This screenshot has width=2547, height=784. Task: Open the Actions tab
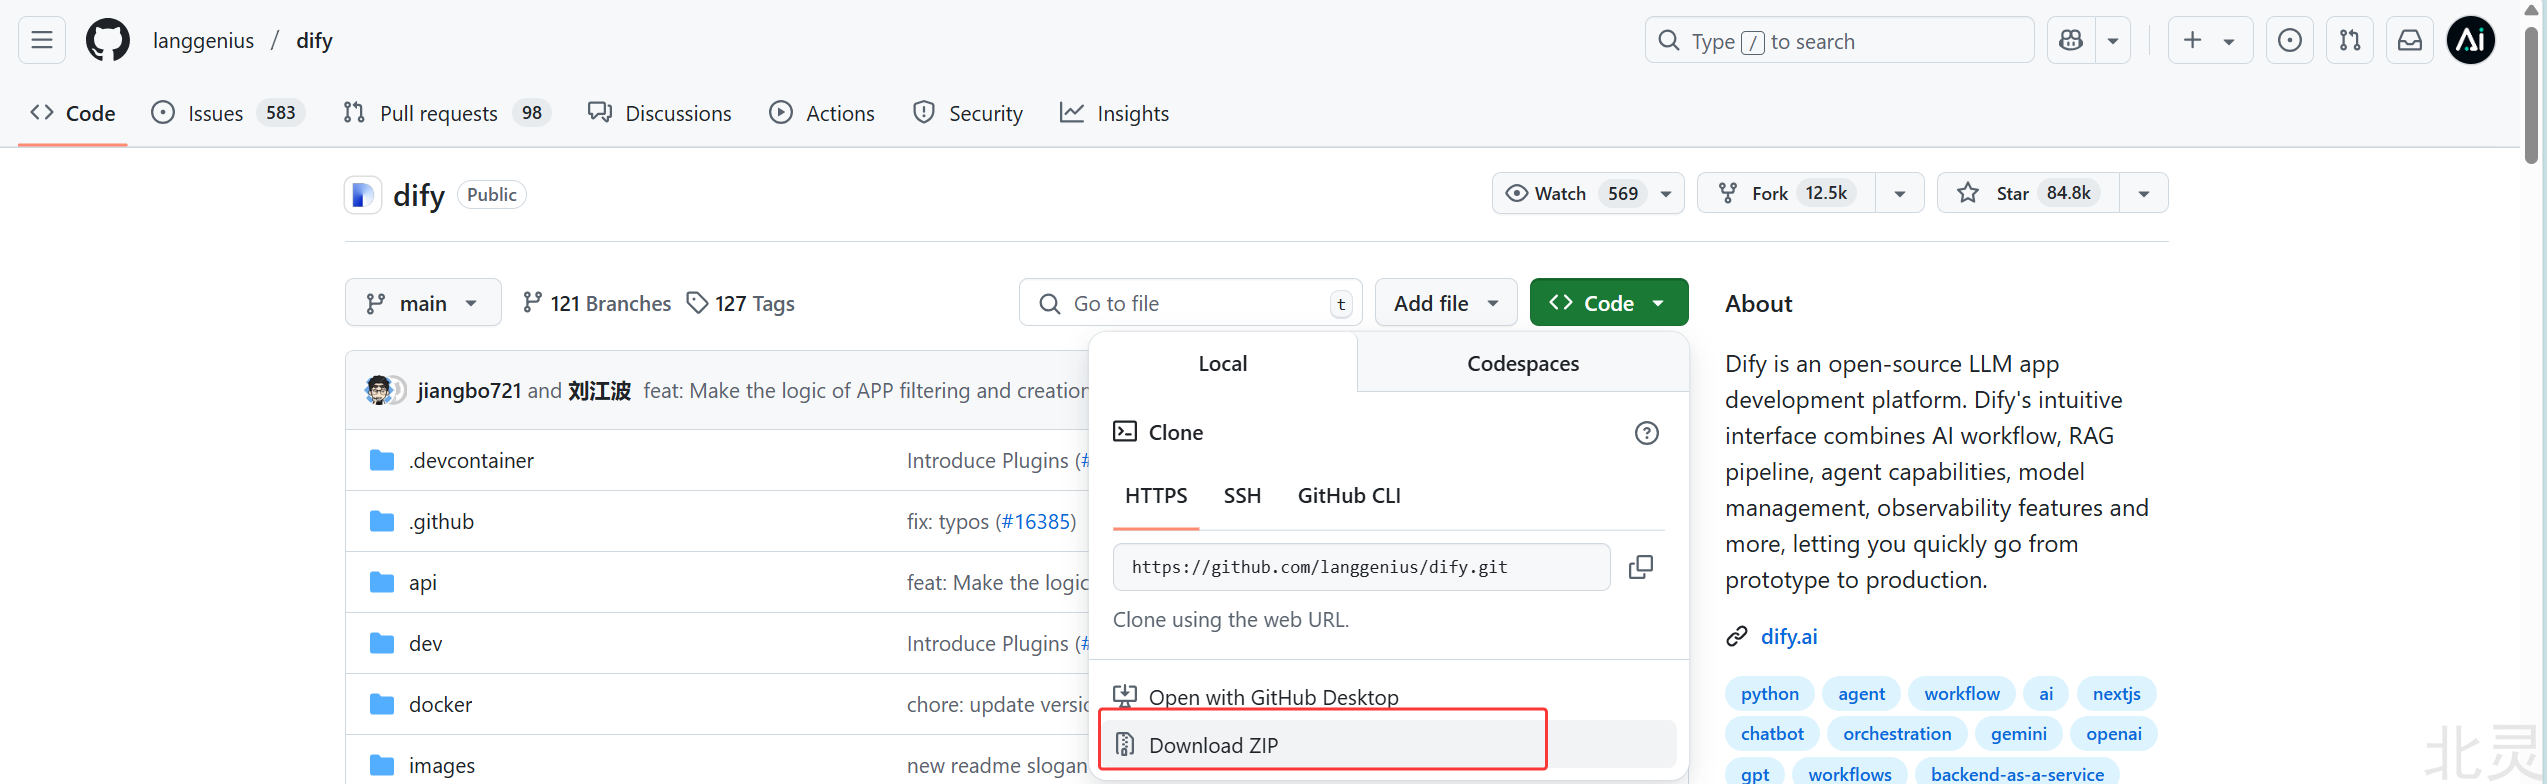pyautogui.click(x=822, y=113)
